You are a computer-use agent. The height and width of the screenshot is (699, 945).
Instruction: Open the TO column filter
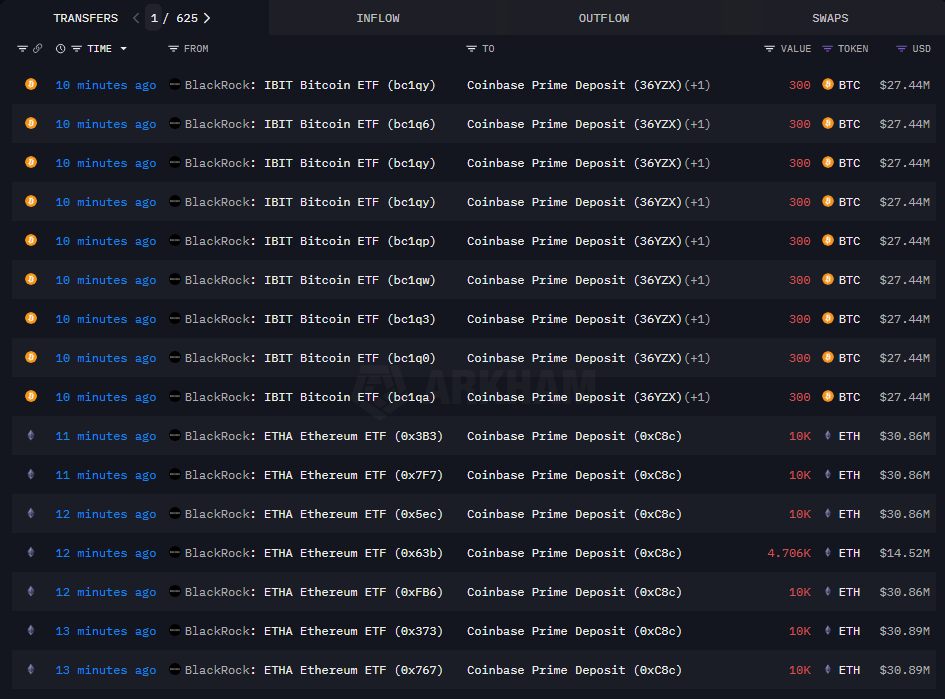pos(471,49)
